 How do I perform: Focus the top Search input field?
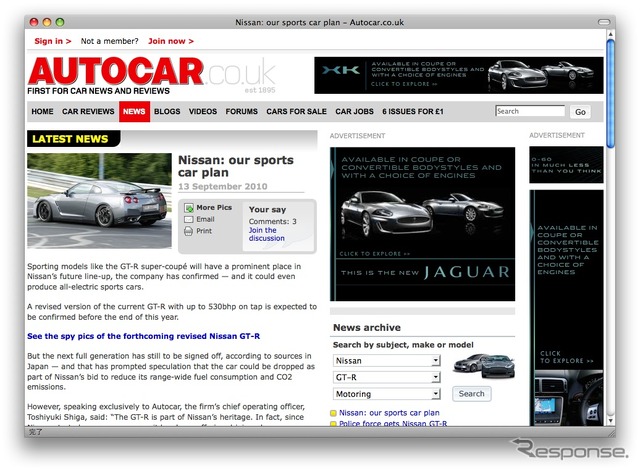(x=530, y=111)
